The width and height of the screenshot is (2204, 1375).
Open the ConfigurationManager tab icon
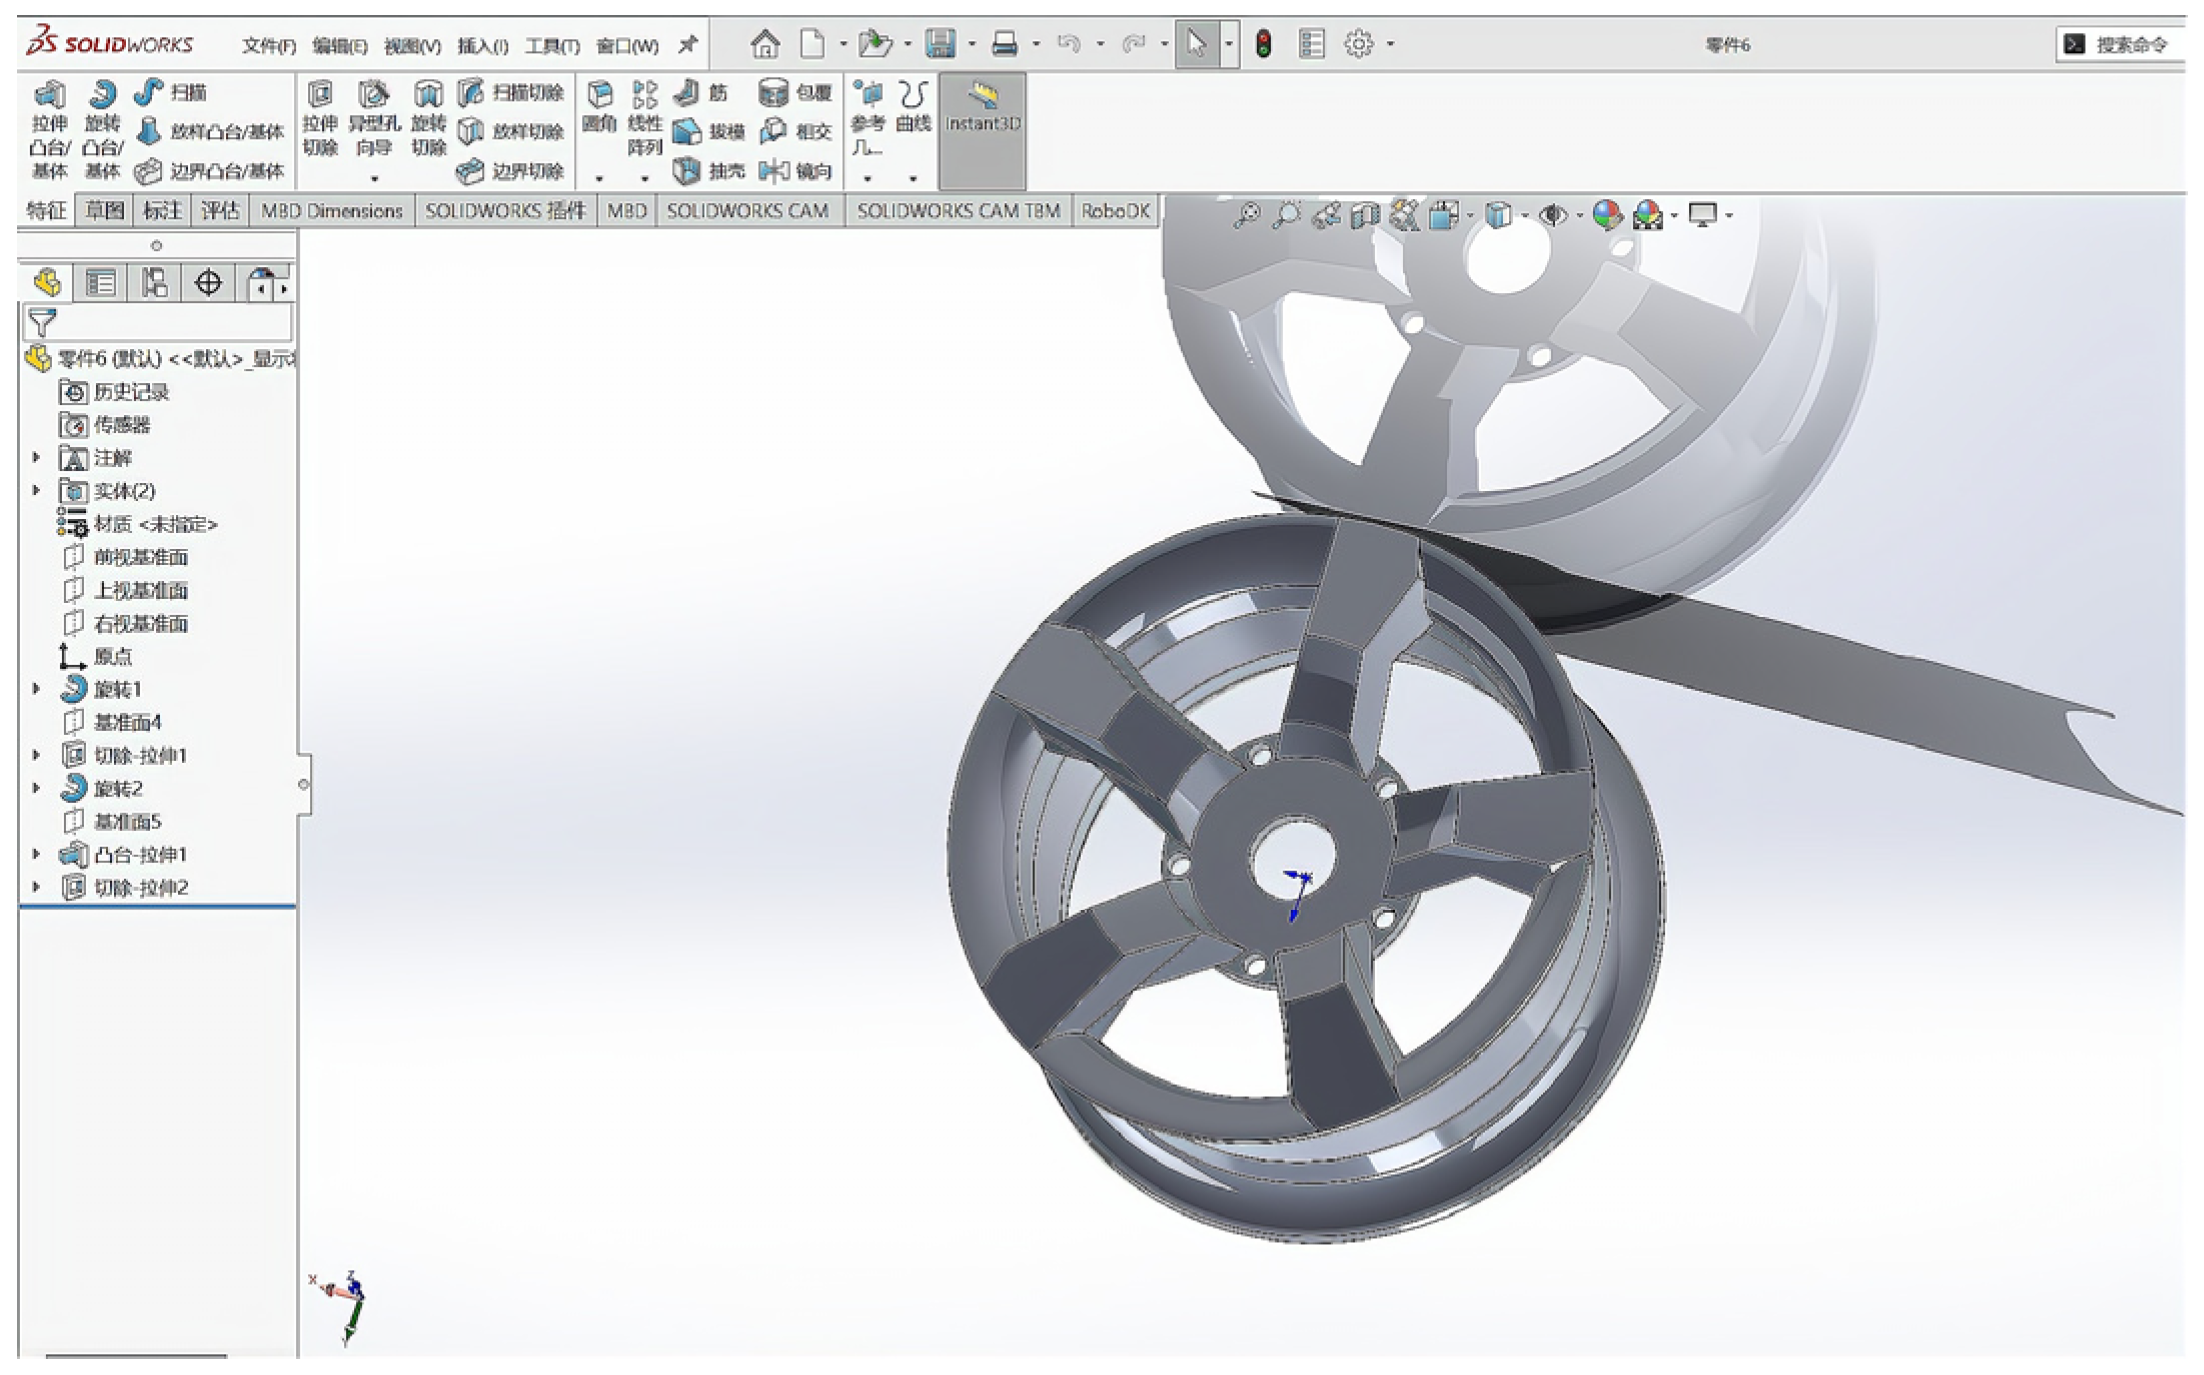[x=154, y=283]
